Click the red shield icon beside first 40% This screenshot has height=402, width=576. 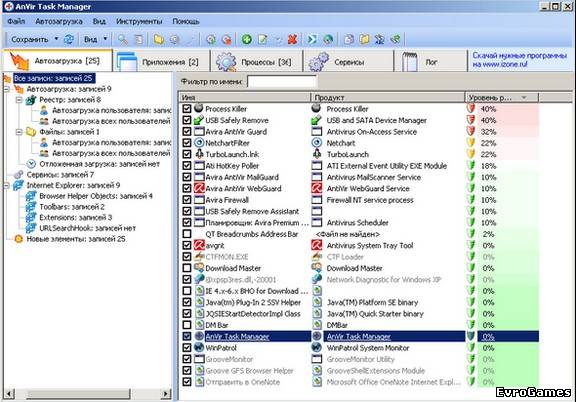coord(471,108)
